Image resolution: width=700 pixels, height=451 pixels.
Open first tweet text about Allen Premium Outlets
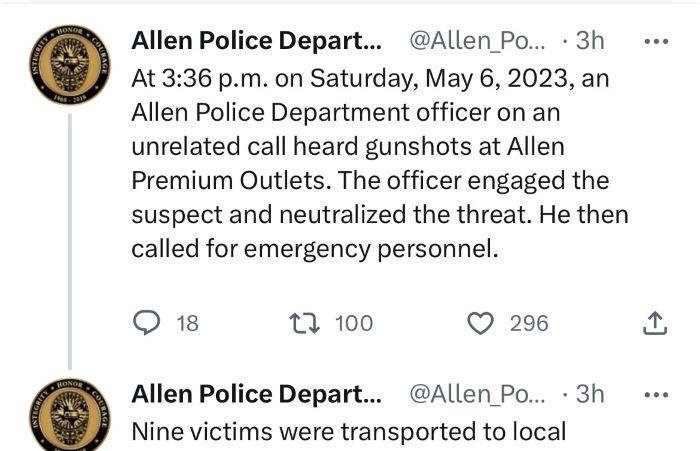pyautogui.click(x=379, y=163)
